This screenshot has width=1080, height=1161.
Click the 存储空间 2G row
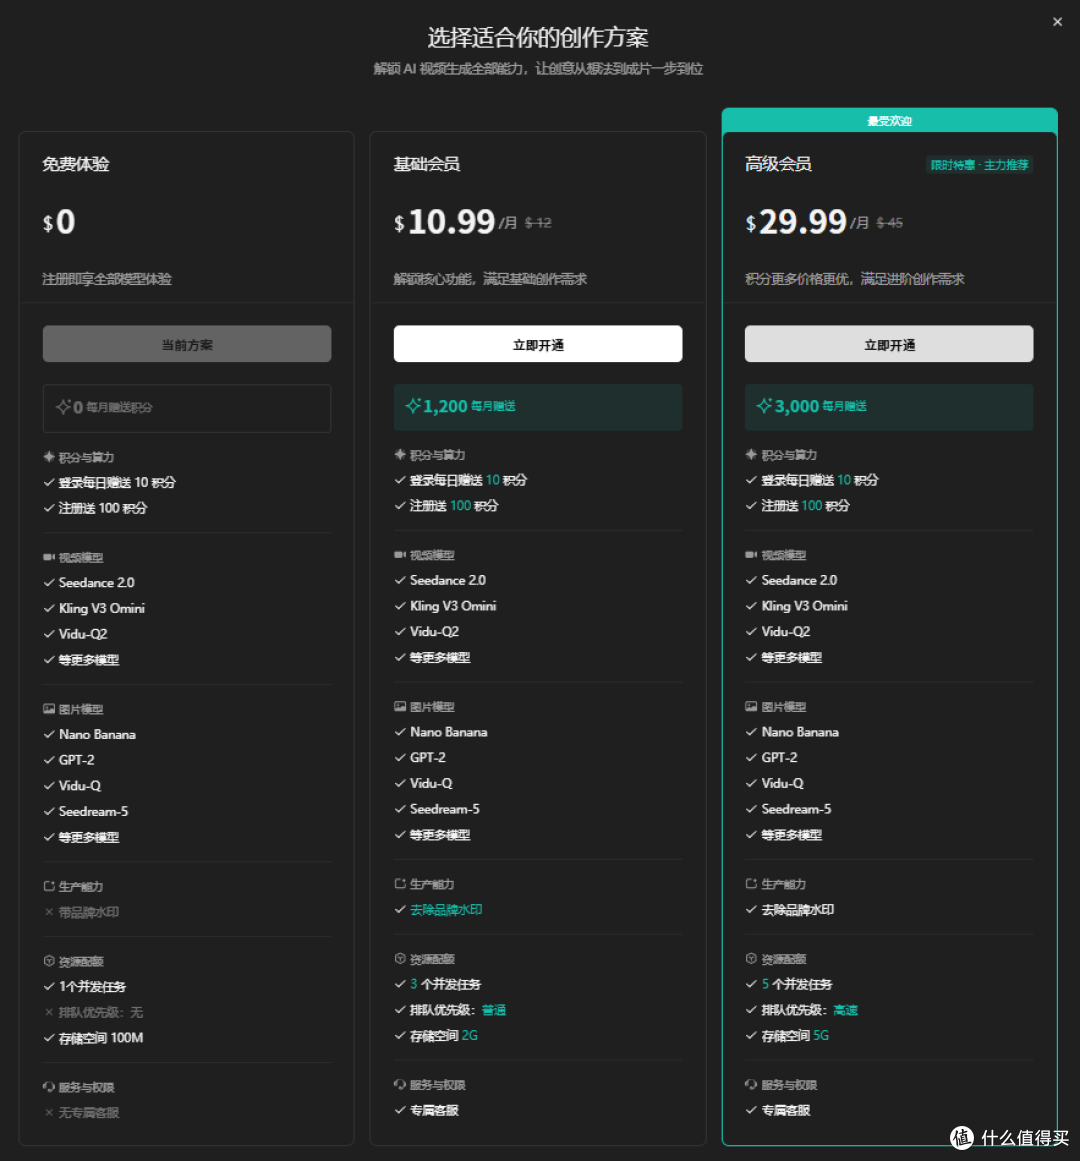point(436,1035)
